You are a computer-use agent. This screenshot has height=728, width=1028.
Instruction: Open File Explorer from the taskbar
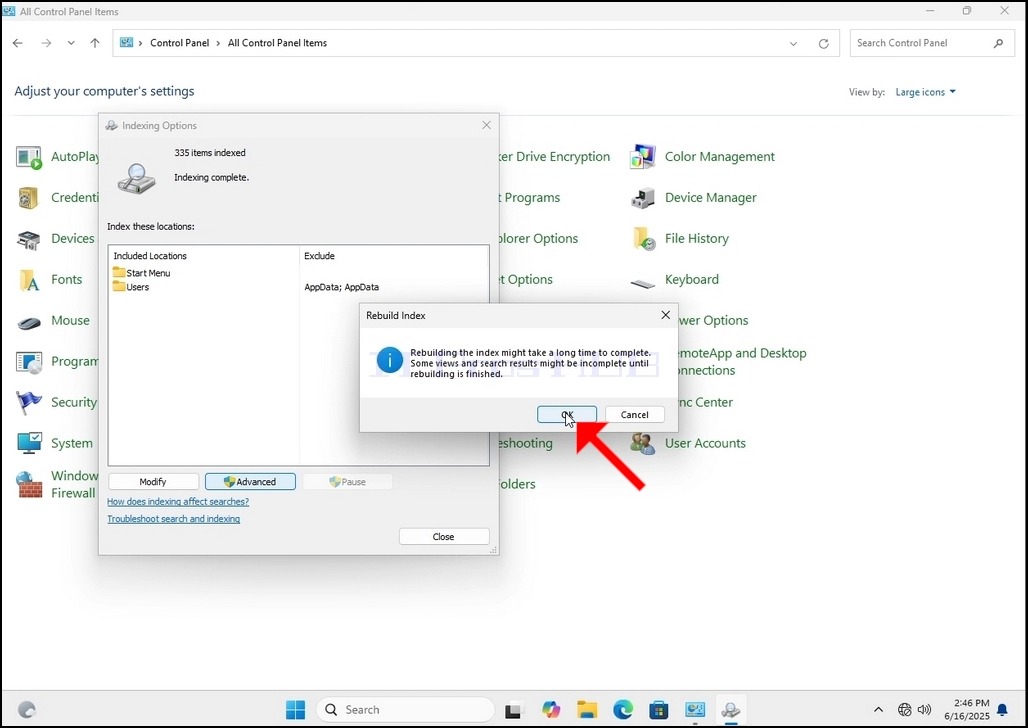coord(587,710)
